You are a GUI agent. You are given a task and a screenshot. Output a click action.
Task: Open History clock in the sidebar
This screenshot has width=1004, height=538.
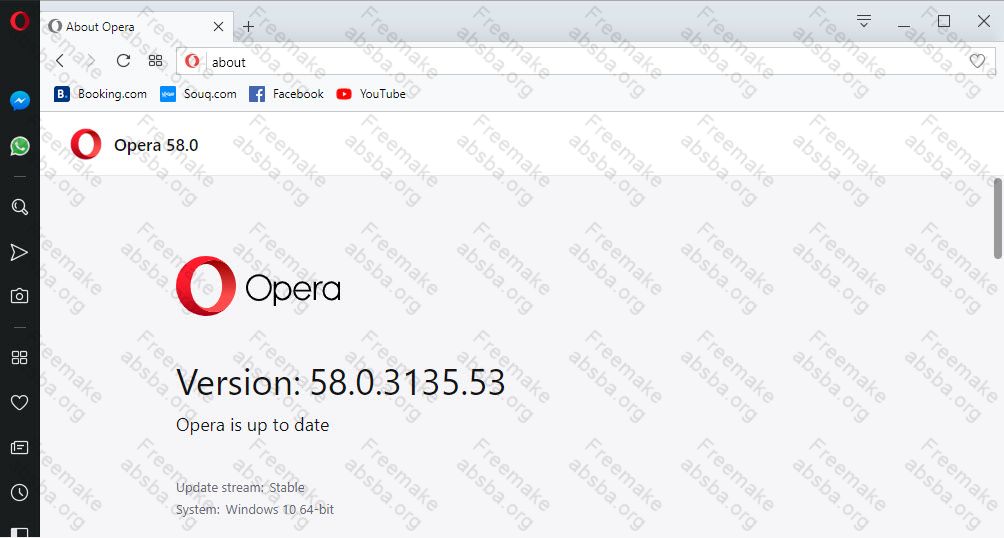click(x=19, y=493)
